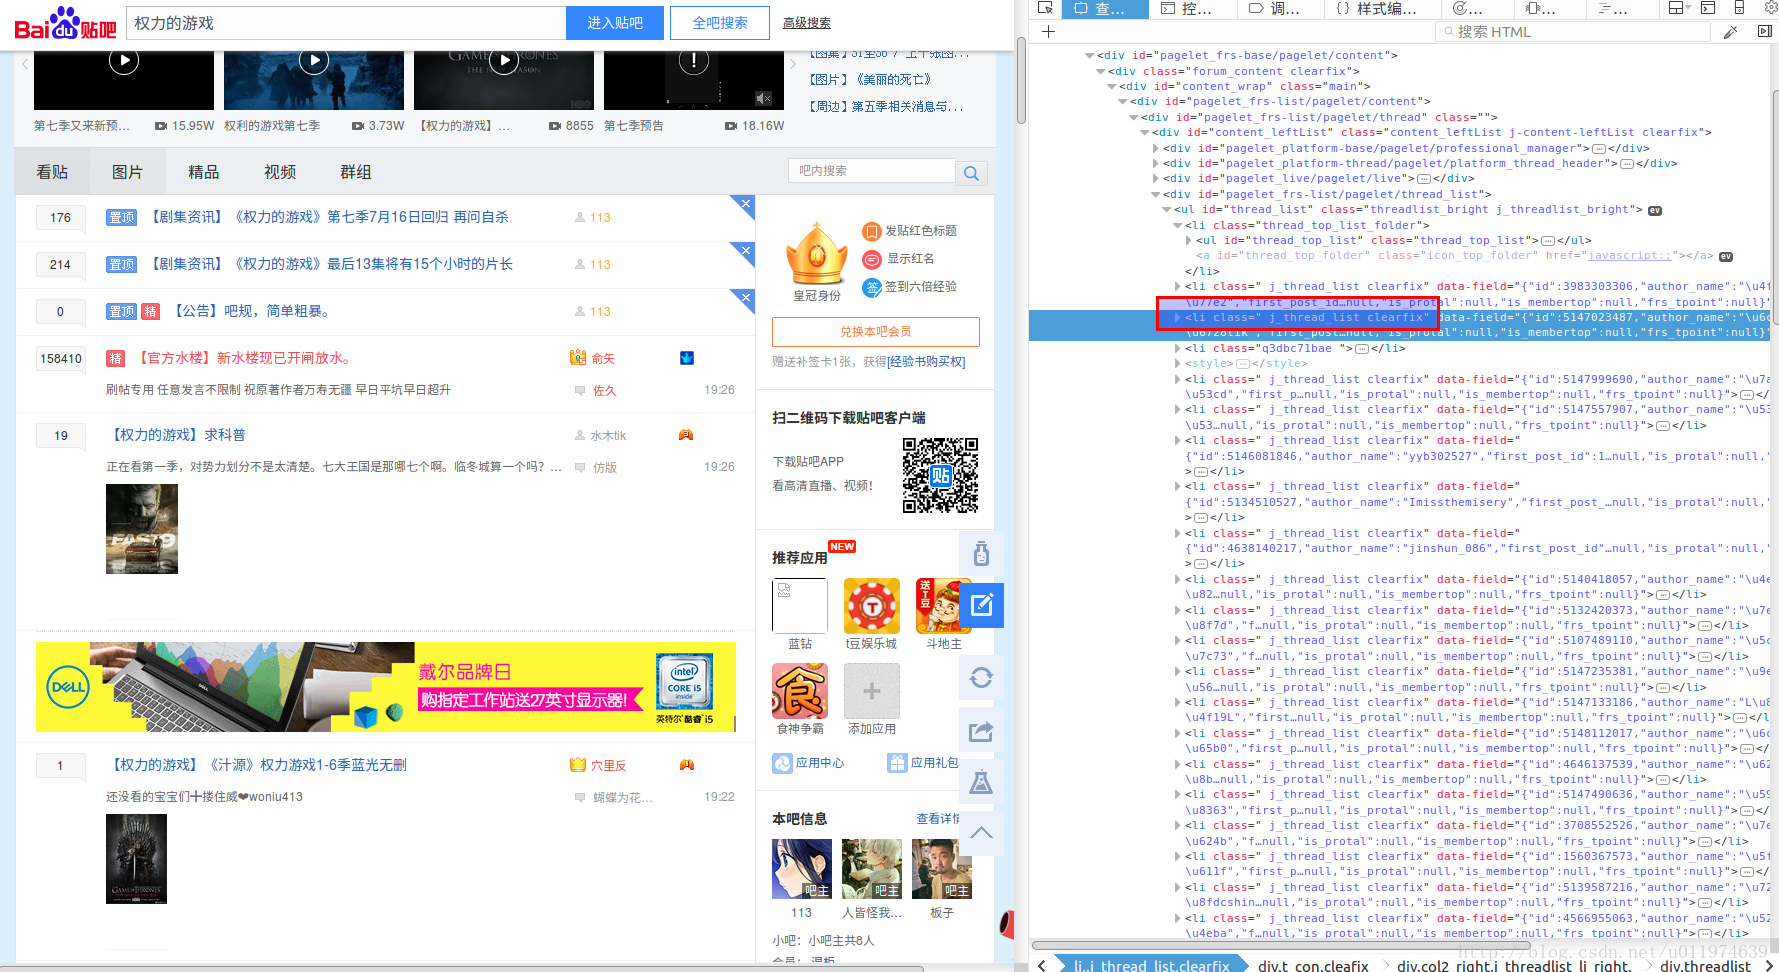Click the 显示红名 icon
Viewport: 1779px width, 972px height.
(x=872, y=259)
